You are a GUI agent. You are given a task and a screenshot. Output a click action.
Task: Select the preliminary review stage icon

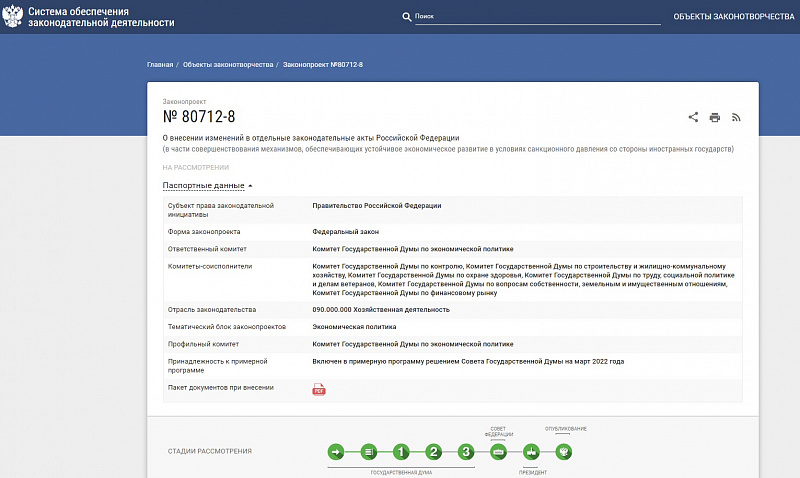coord(368,451)
